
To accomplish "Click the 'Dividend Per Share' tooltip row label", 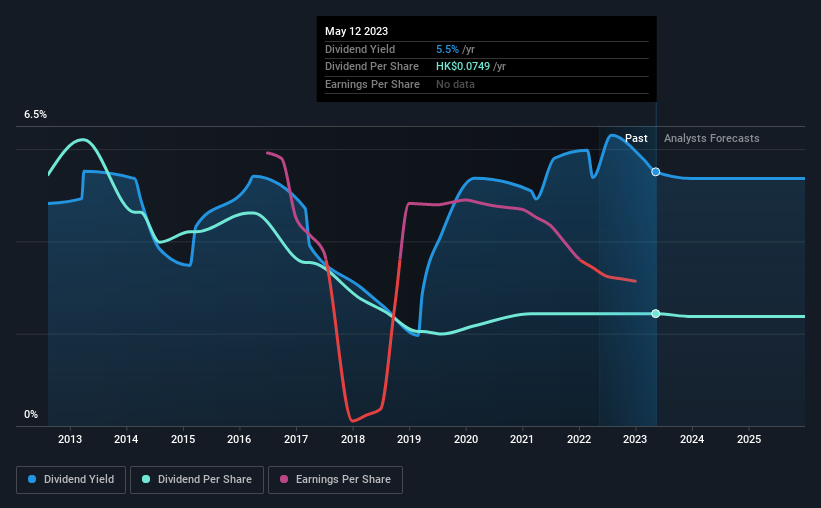I will (x=372, y=67).
